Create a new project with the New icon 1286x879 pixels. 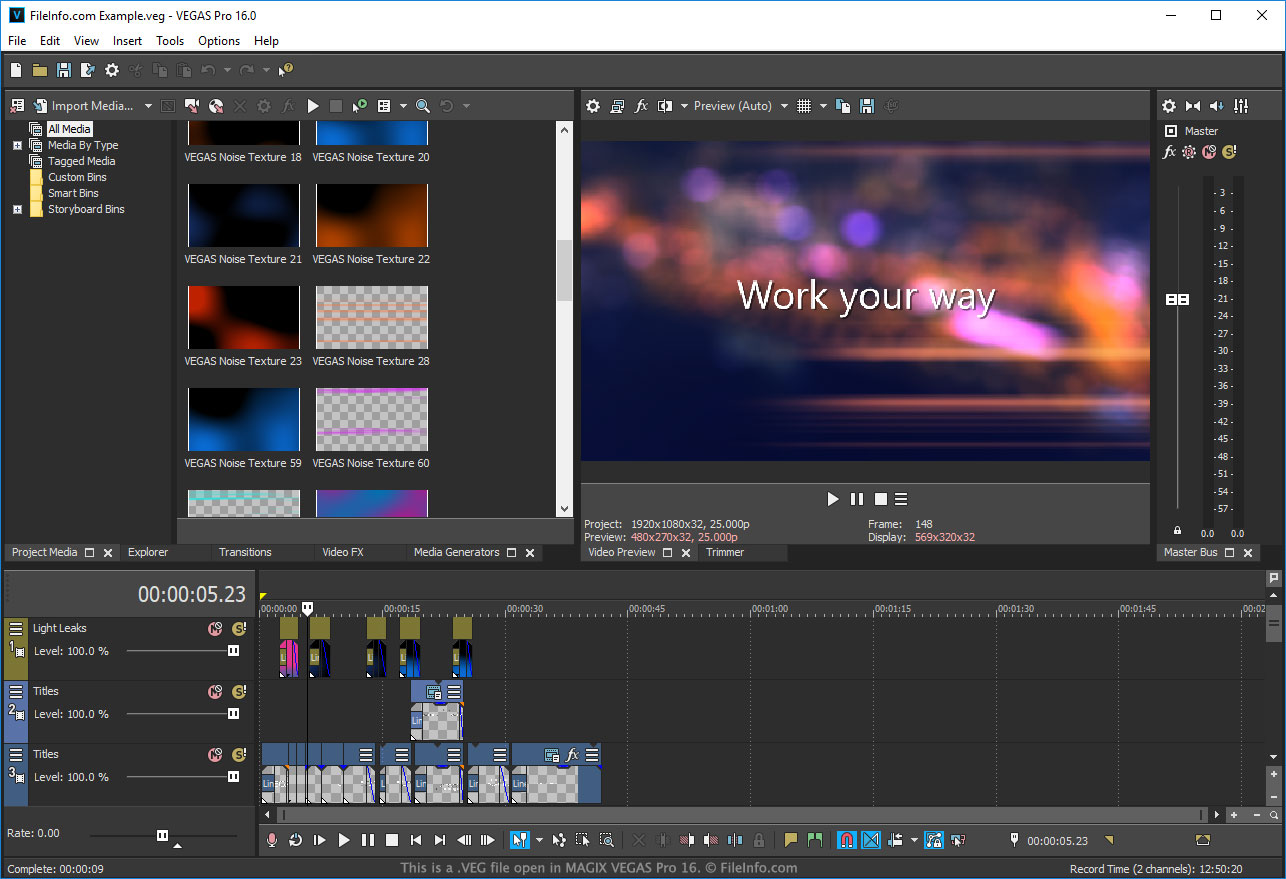click(x=16, y=70)
